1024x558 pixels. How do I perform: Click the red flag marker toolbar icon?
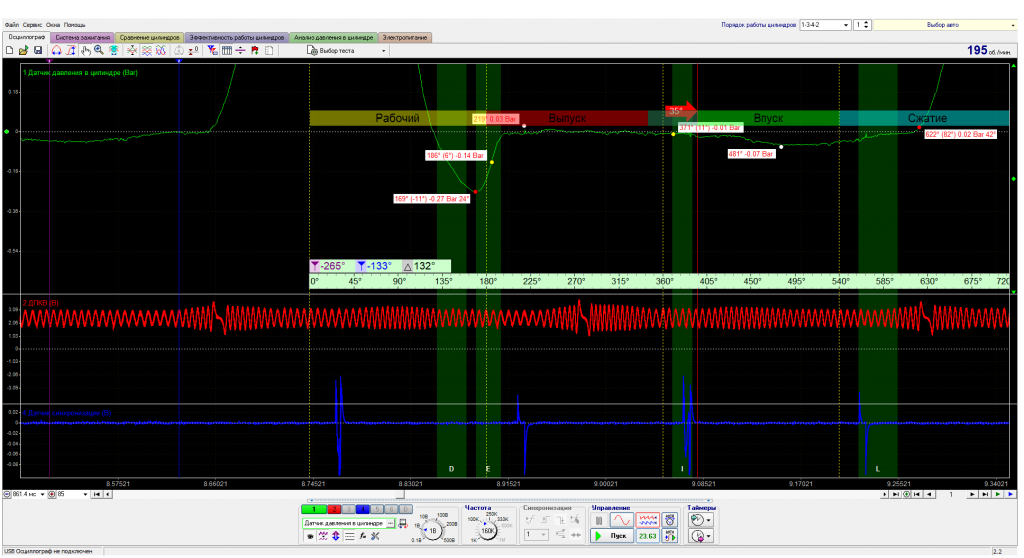[255, 50]
